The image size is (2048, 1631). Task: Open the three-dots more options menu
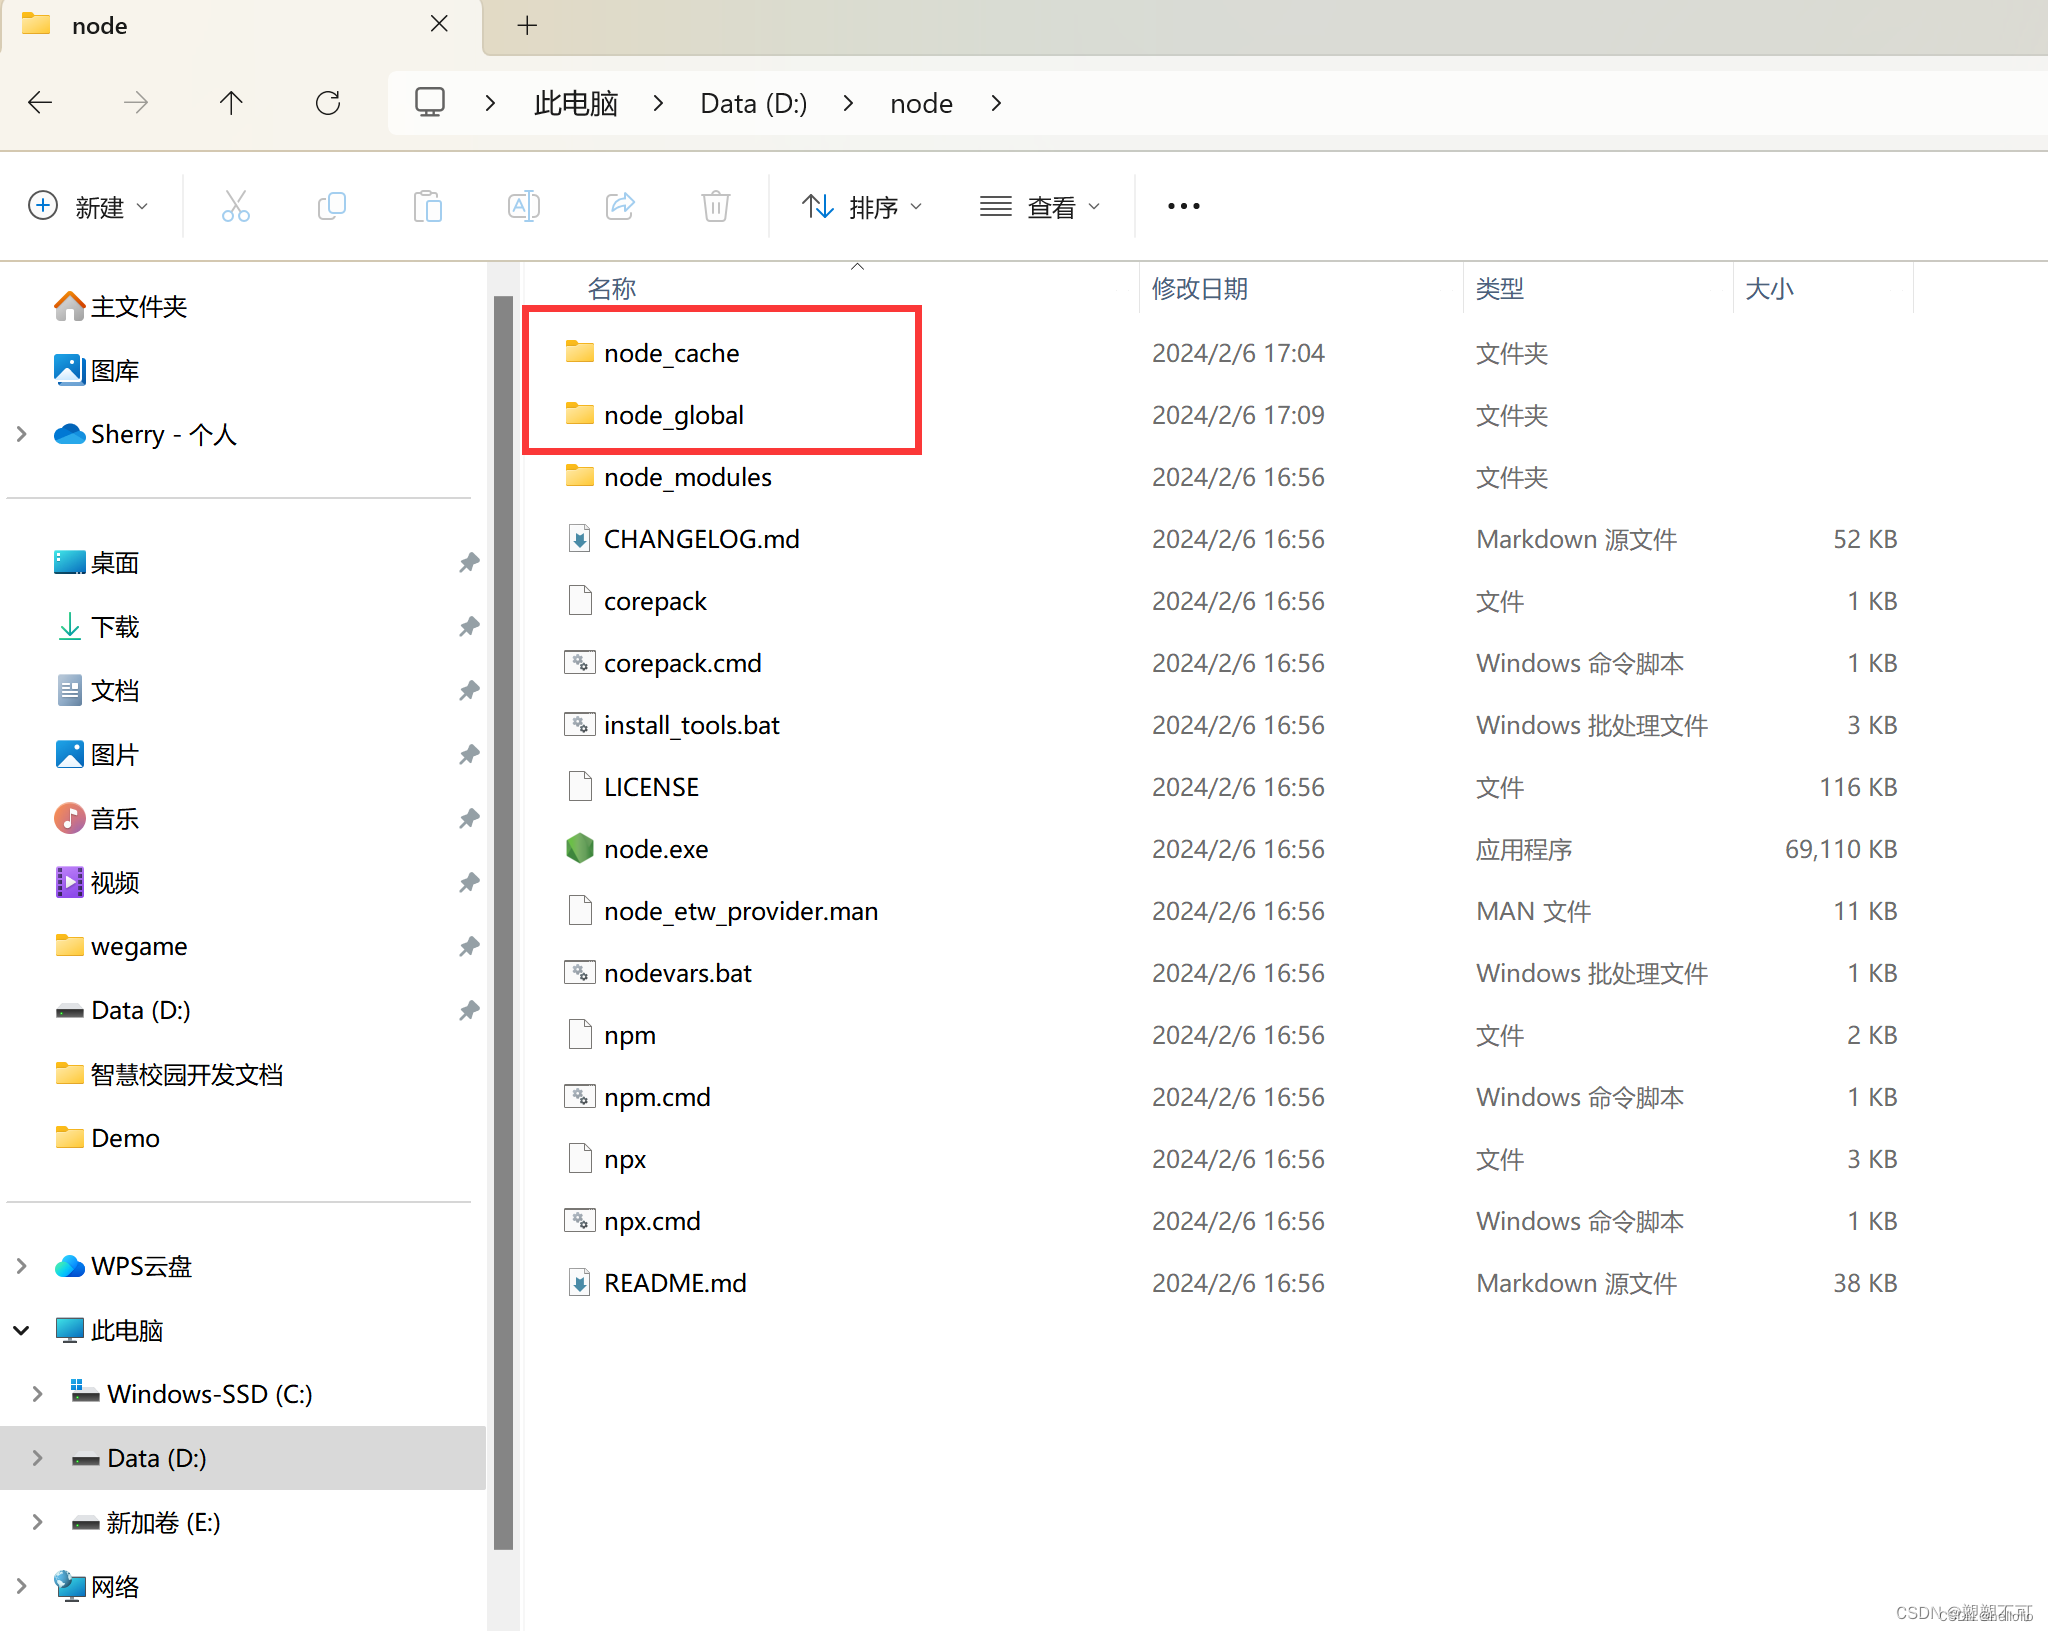coord(1183,207)
